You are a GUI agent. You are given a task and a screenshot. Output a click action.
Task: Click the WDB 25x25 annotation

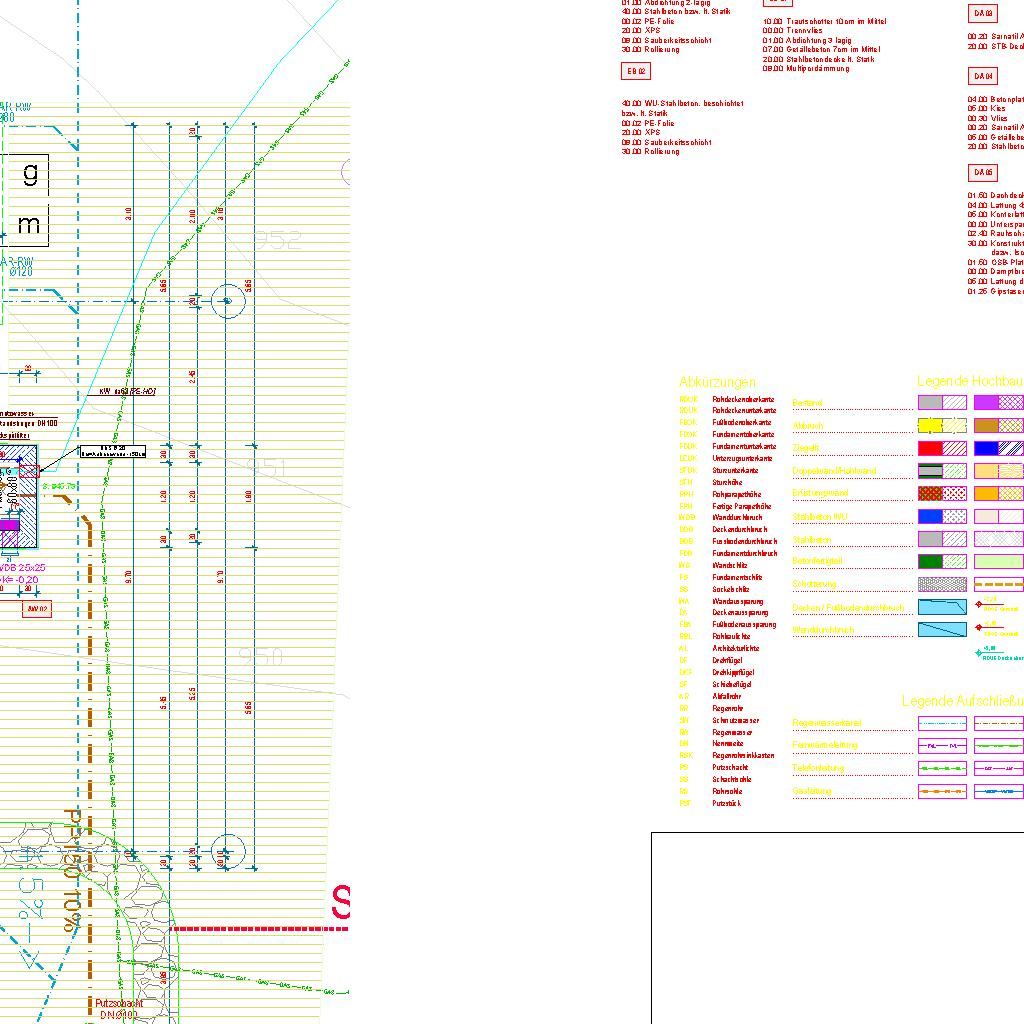point(24,568)
